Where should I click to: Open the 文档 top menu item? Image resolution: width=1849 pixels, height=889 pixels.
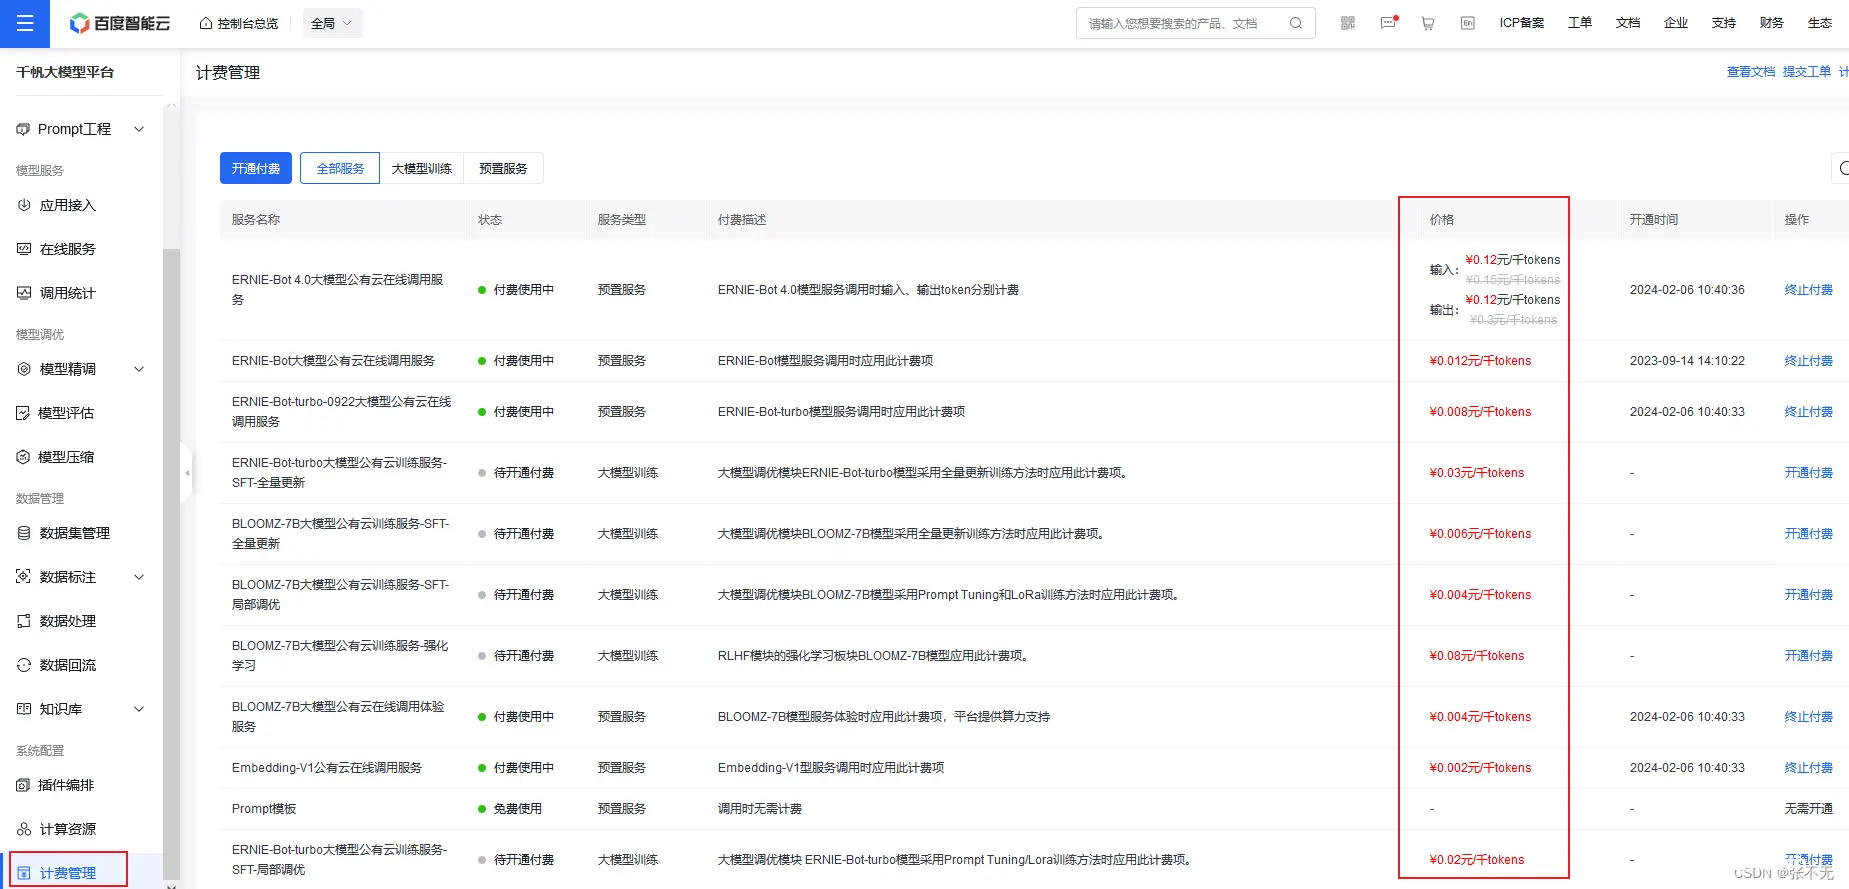click(x=1628, y=23)
